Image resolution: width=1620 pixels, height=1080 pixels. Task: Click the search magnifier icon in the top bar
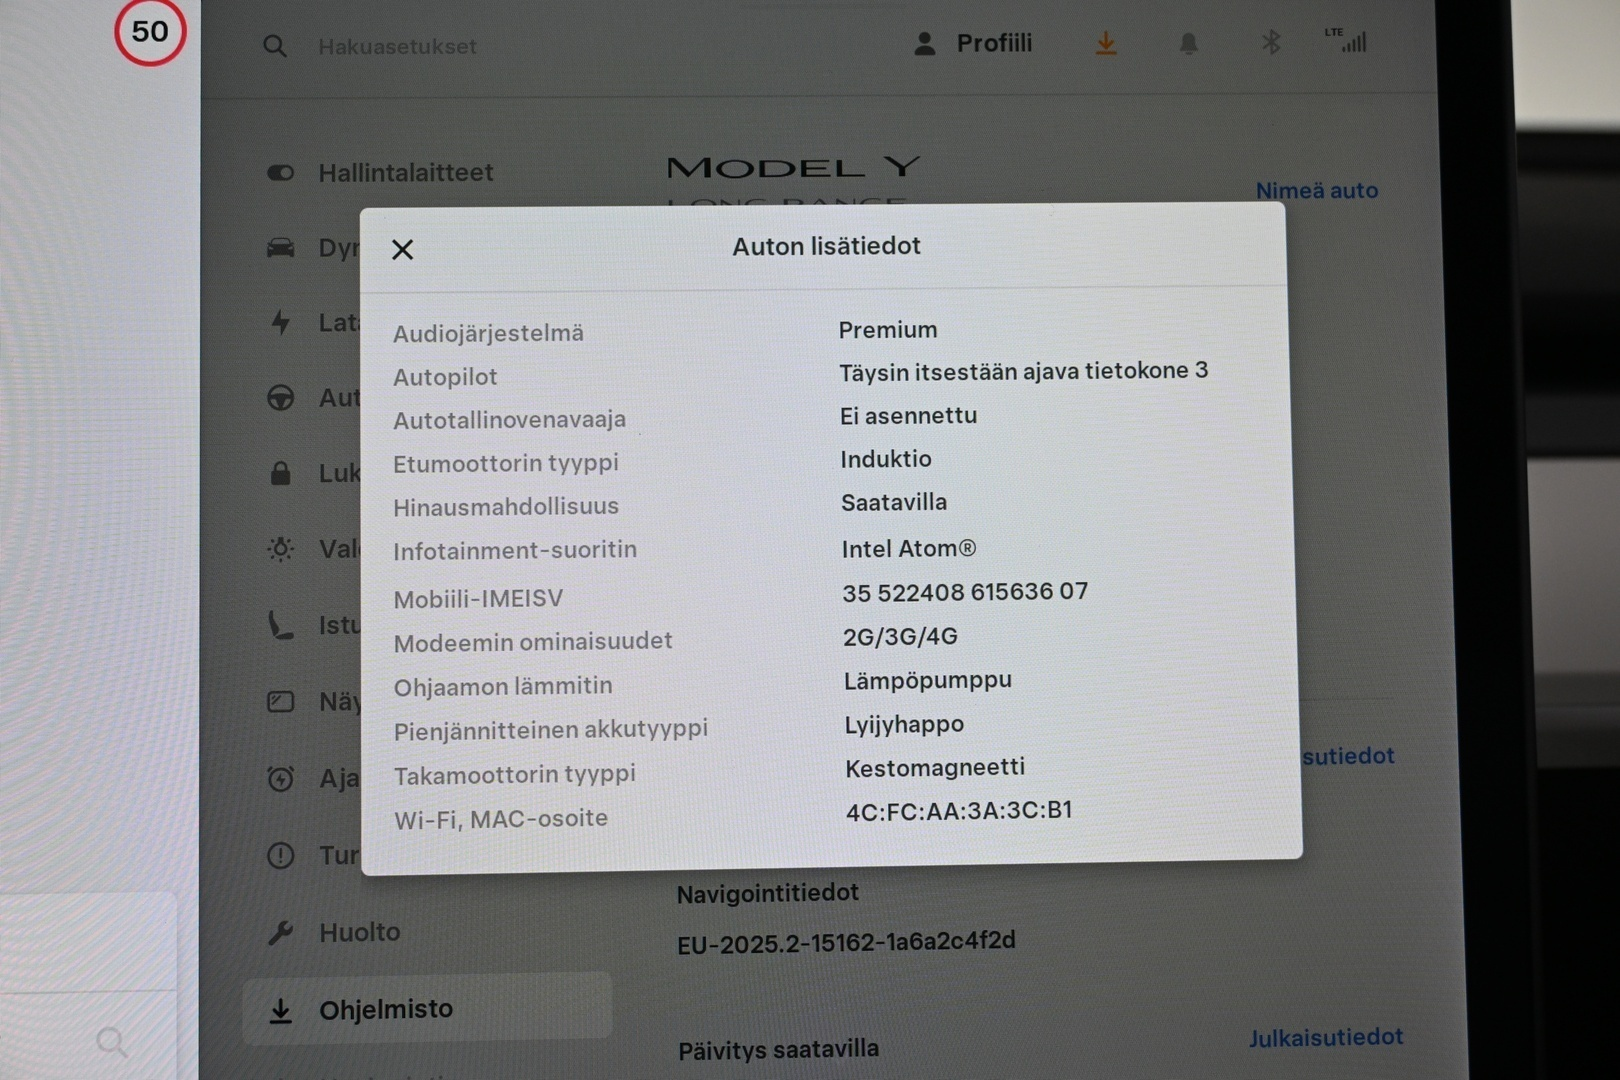(275, 46)
